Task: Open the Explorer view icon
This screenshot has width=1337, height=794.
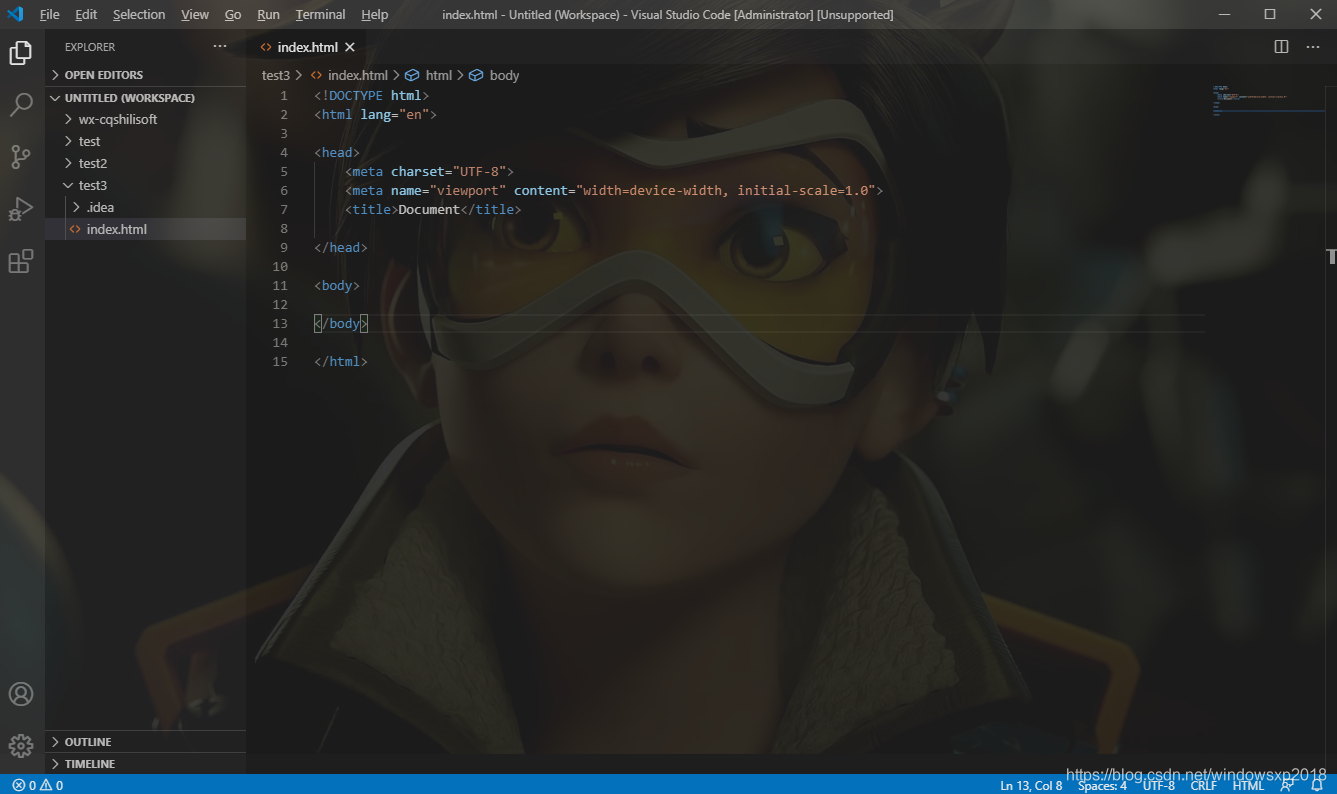Action: [21, 53]
